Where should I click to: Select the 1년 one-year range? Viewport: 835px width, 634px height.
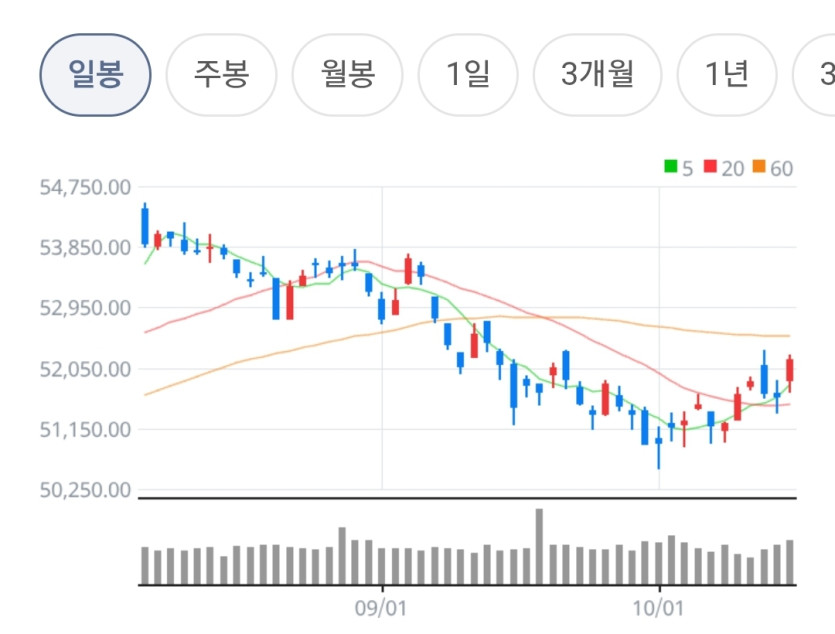point(727,75)
